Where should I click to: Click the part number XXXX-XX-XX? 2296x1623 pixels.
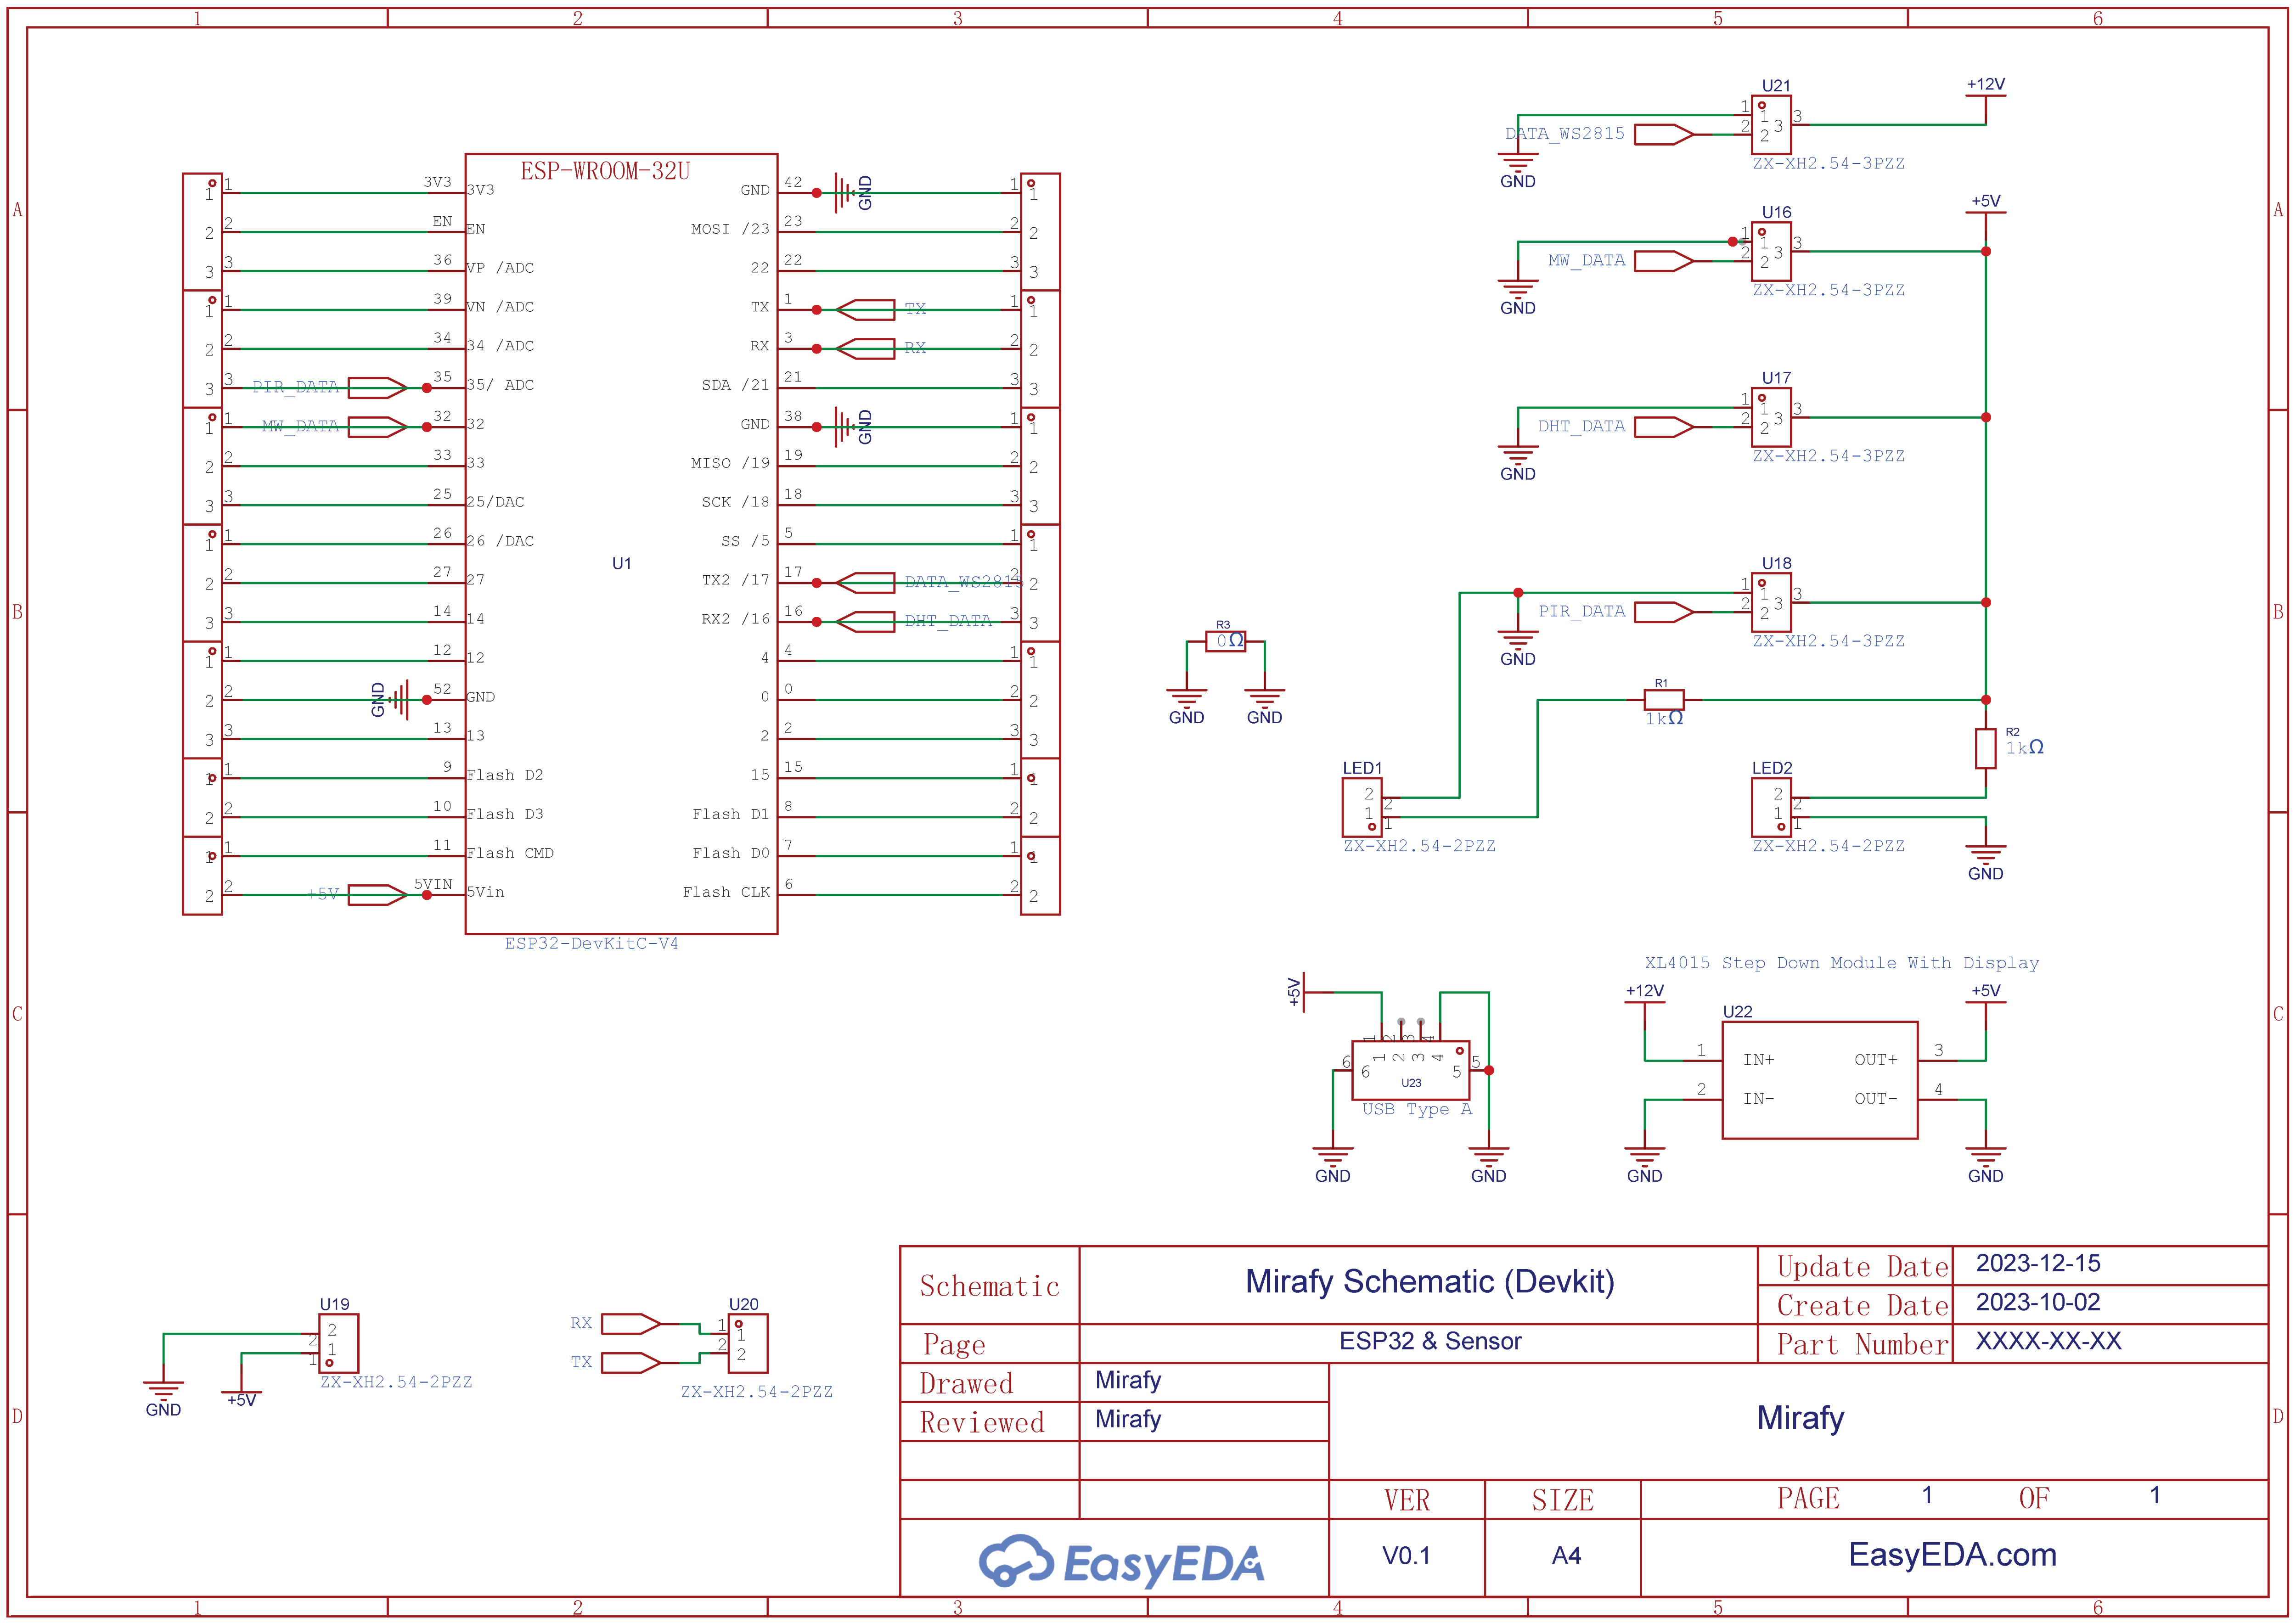[2048, 1342]
